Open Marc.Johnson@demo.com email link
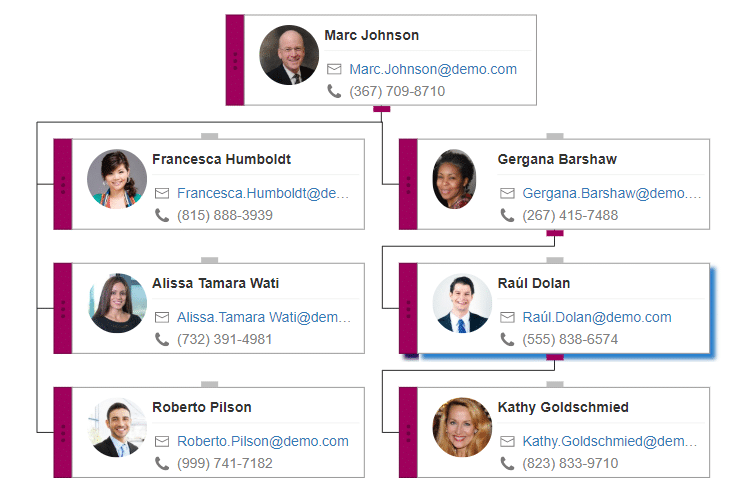730x497 pixels. tap(433, 69)
